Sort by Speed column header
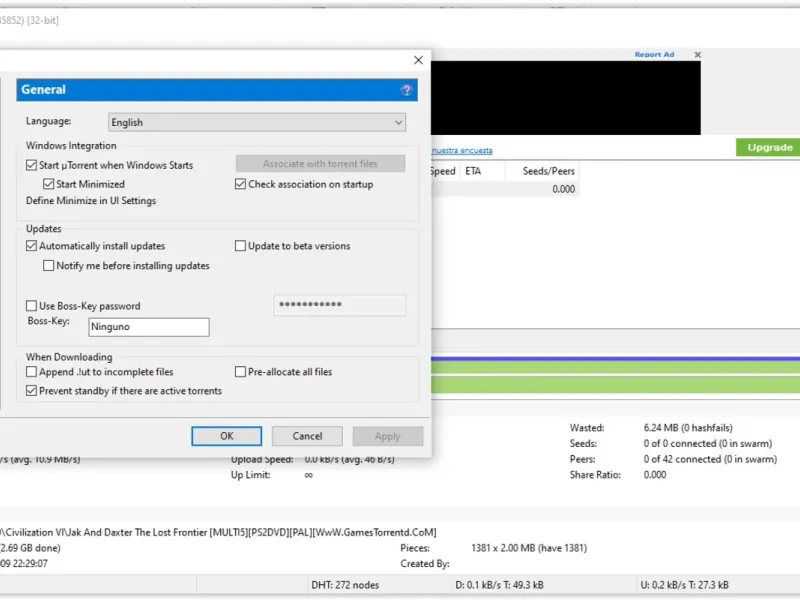 point(445,171)
